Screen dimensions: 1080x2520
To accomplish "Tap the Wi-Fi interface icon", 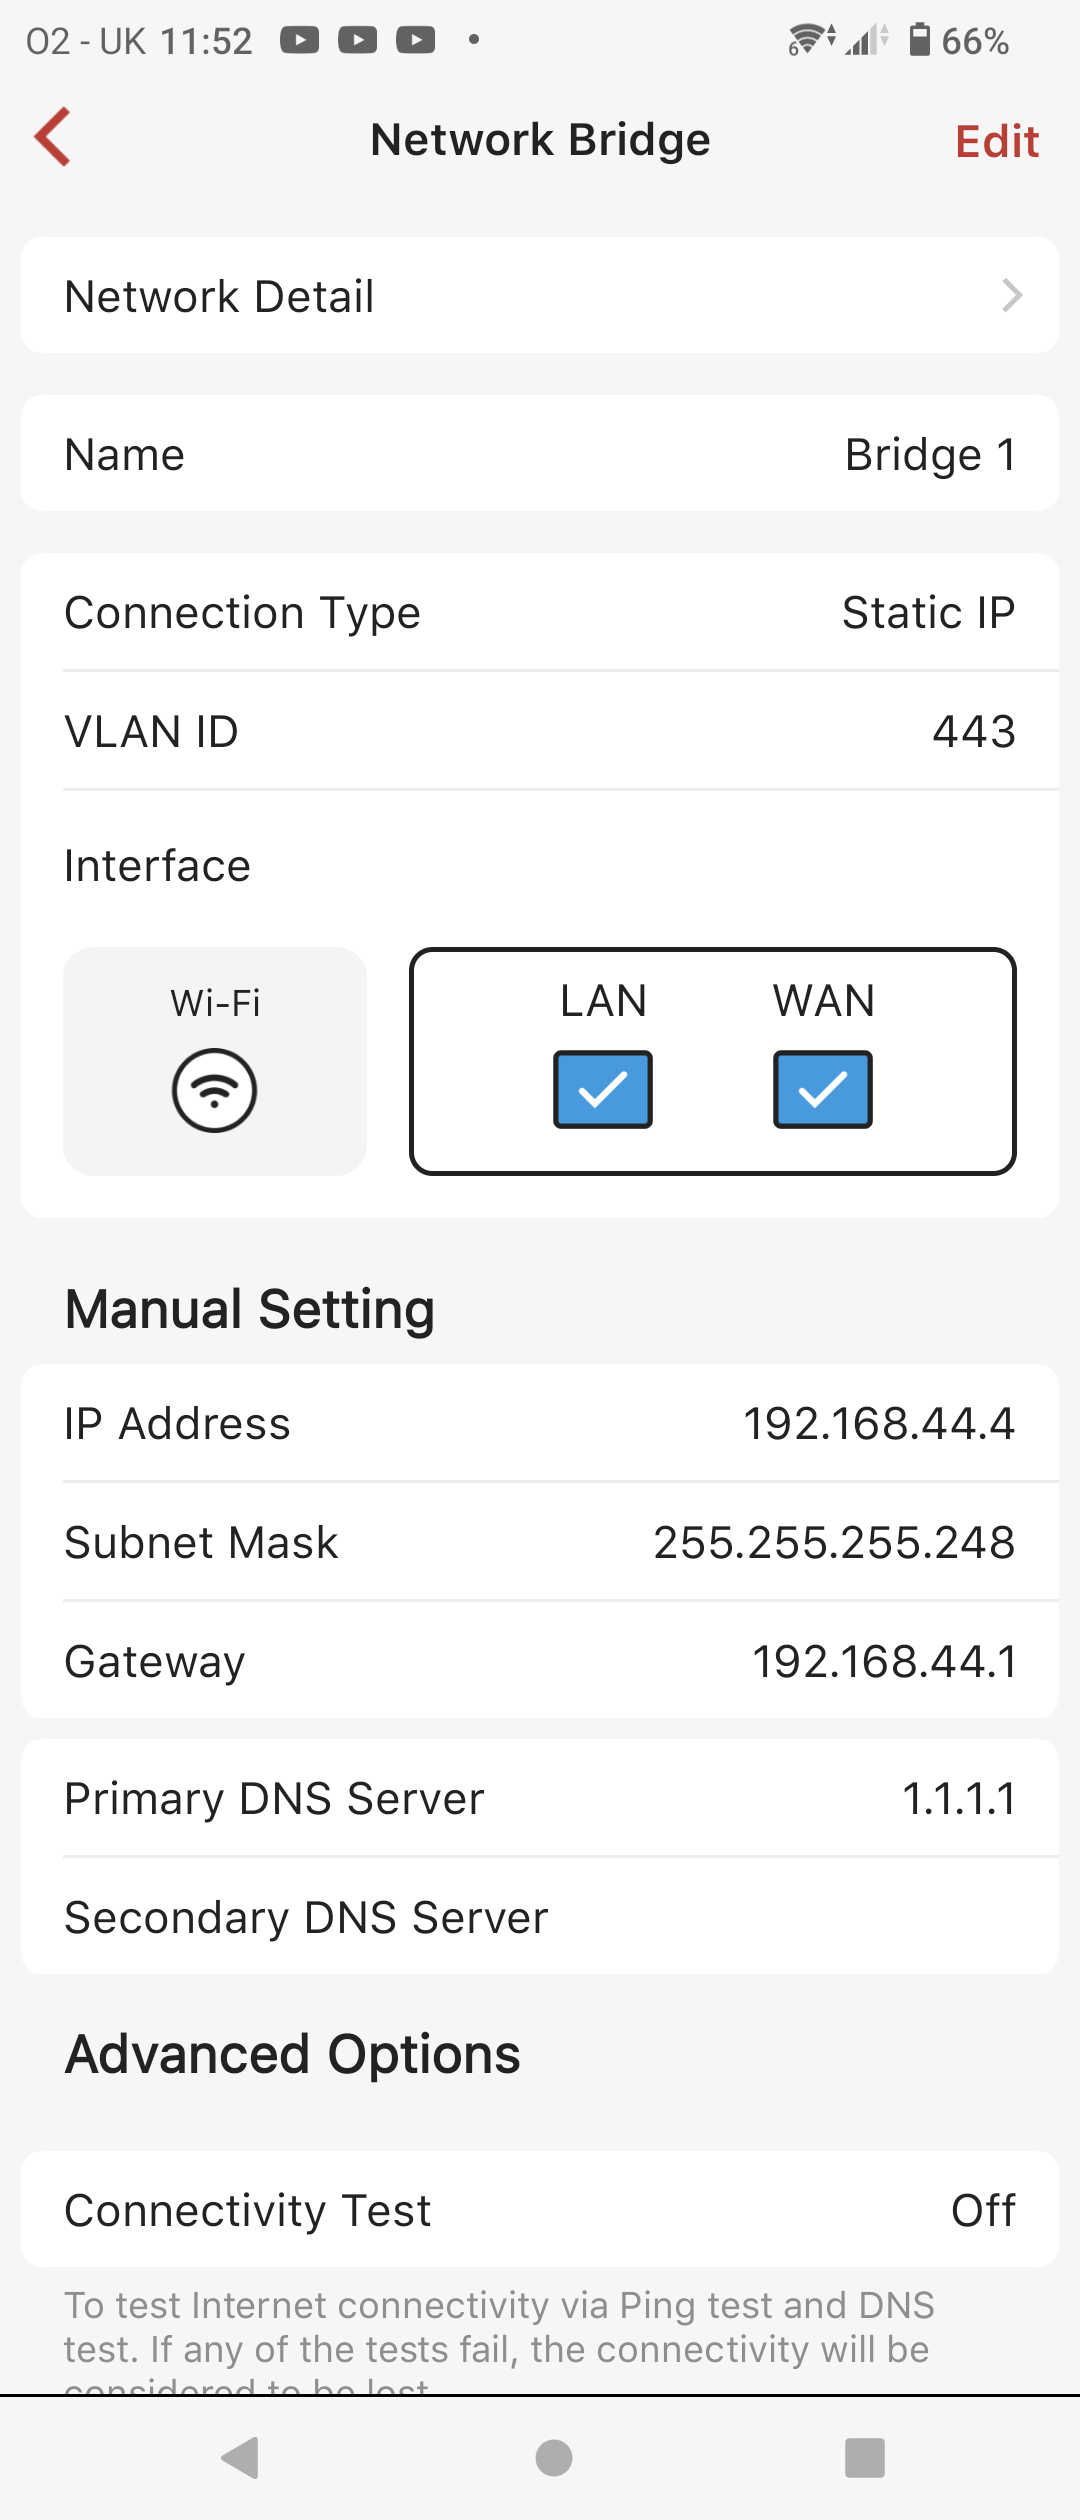I will [214, 1089].
